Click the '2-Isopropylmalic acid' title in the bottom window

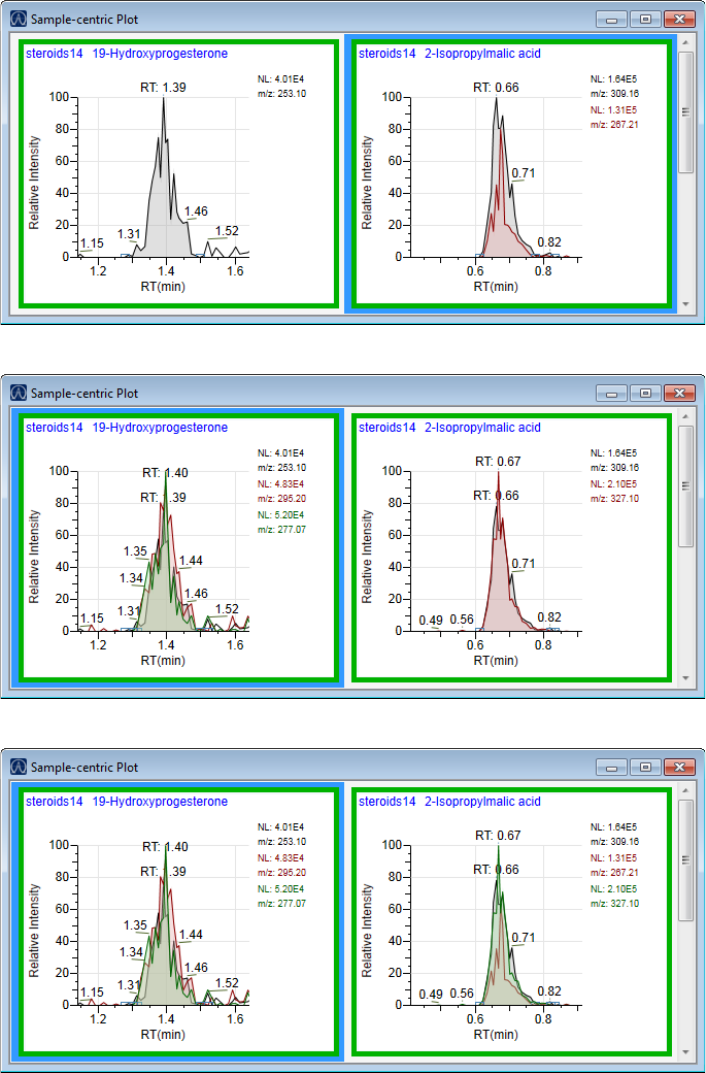(x=482, y=801)
